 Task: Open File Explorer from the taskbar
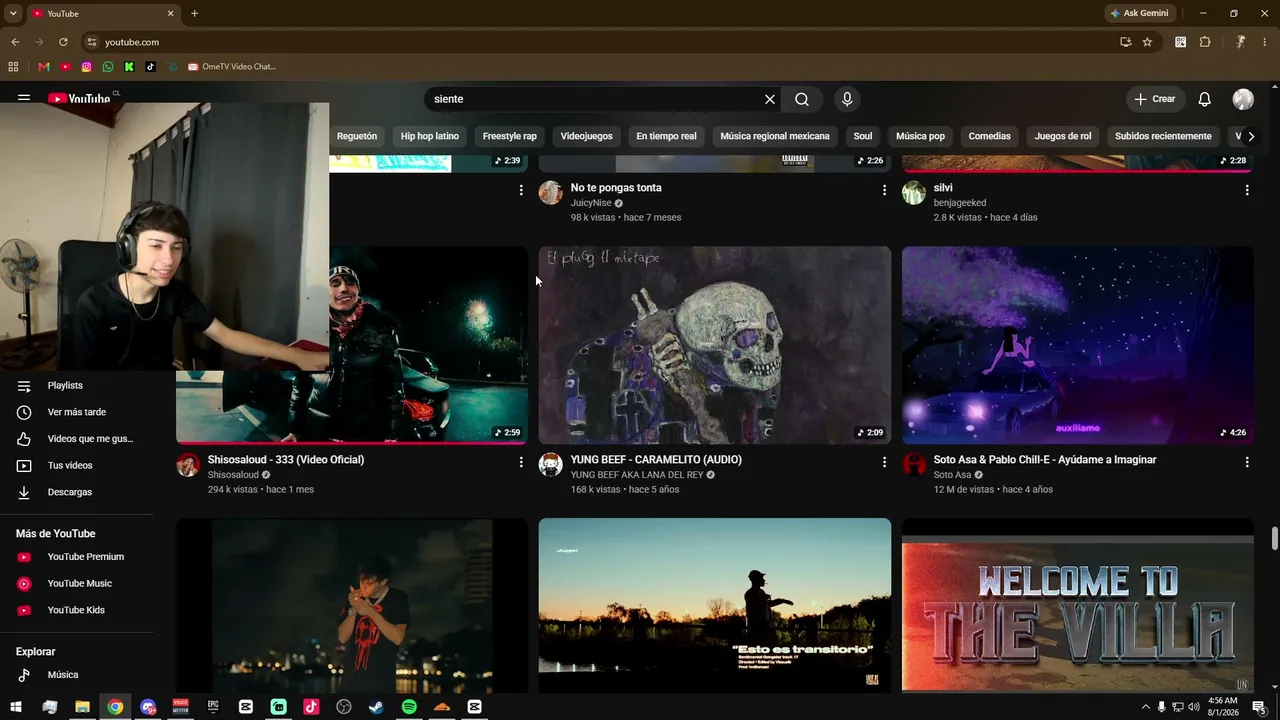(x=82, y=707)
